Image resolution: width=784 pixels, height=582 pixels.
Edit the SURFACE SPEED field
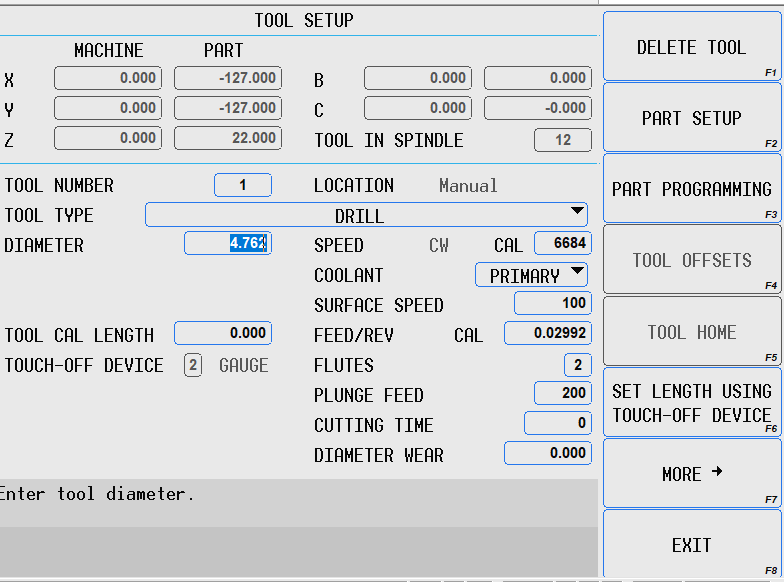[552, 304]
